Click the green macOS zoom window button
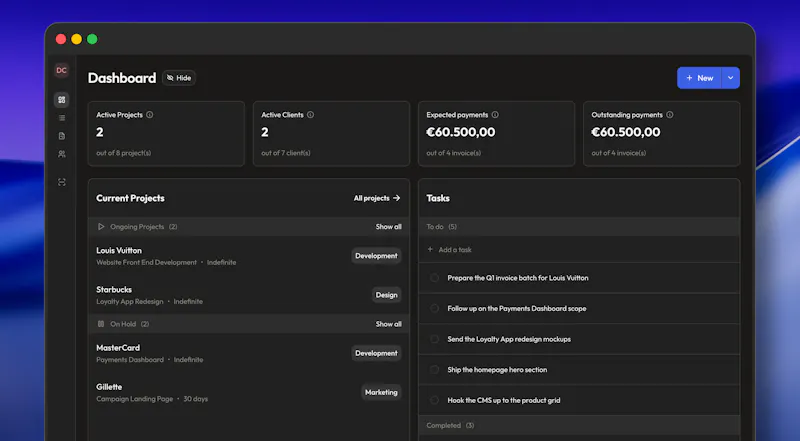This screenshot has width=800, height=441. tap(92, 39)
